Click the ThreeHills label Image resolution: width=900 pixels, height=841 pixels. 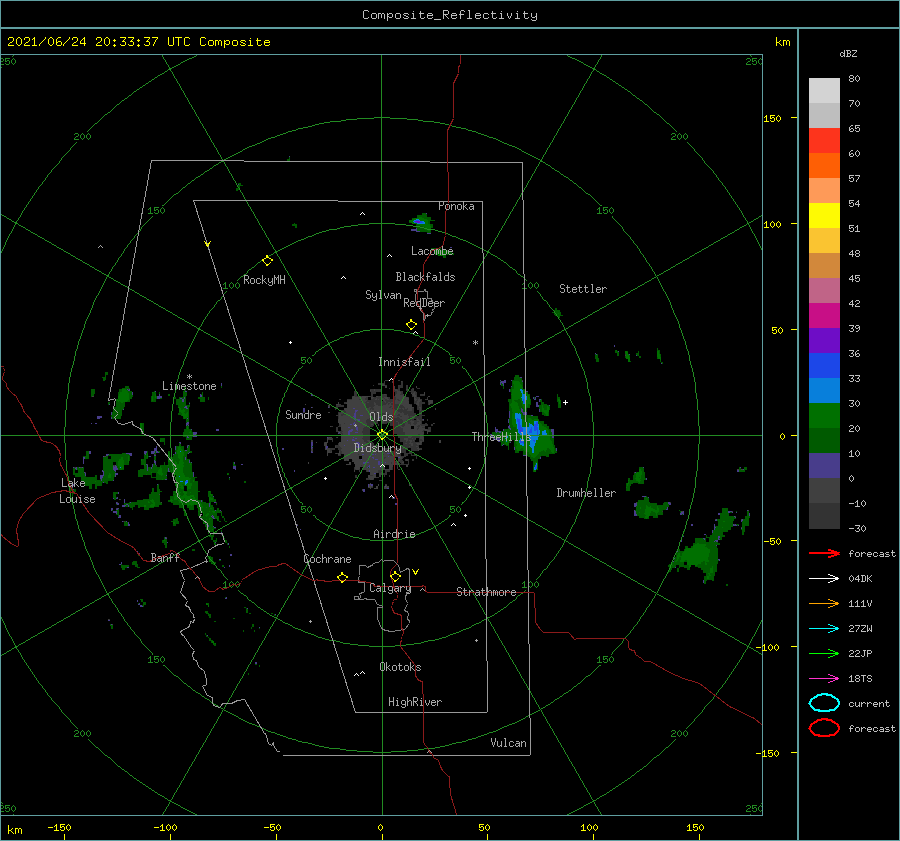coord(502,437)
